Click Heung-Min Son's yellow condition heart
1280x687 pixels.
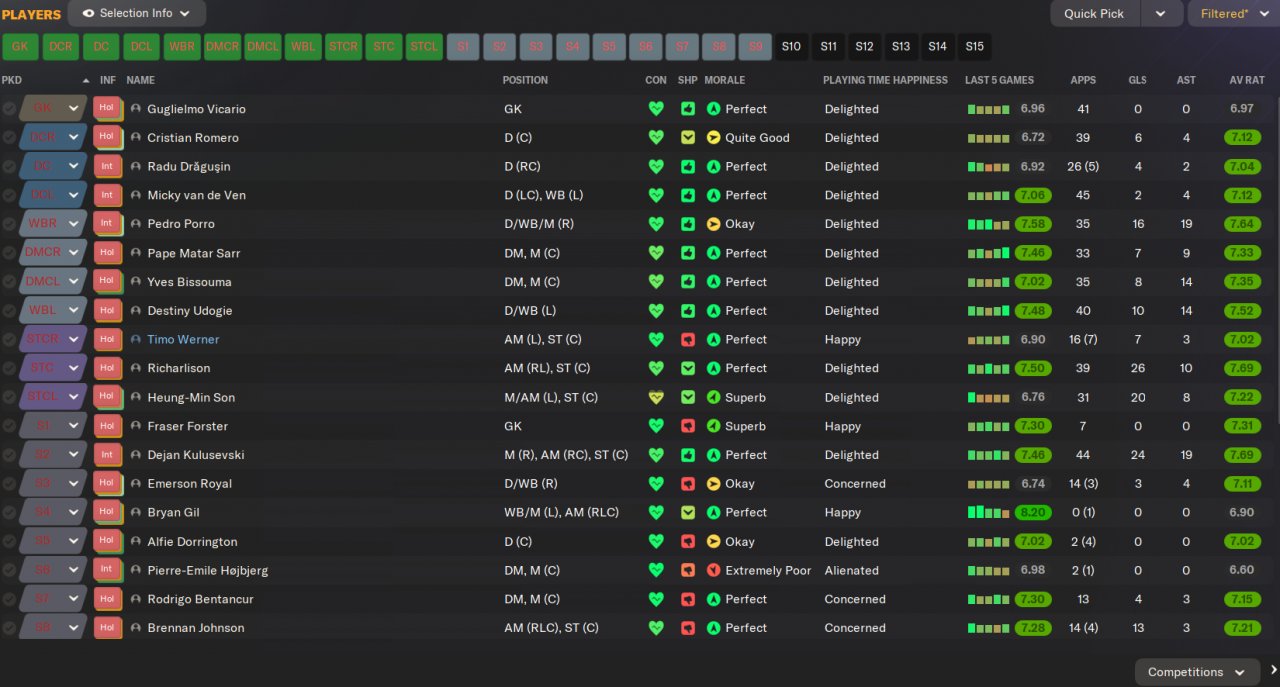(656, 397)
